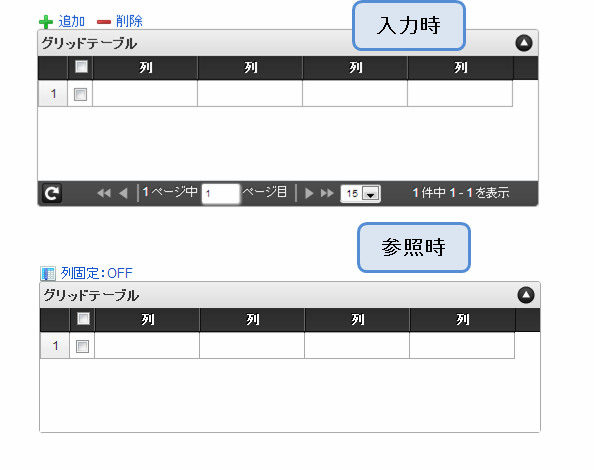The image size is (594, 470).
Task: Click the second 列 header in the upper grid
Action: click(250, 68)
